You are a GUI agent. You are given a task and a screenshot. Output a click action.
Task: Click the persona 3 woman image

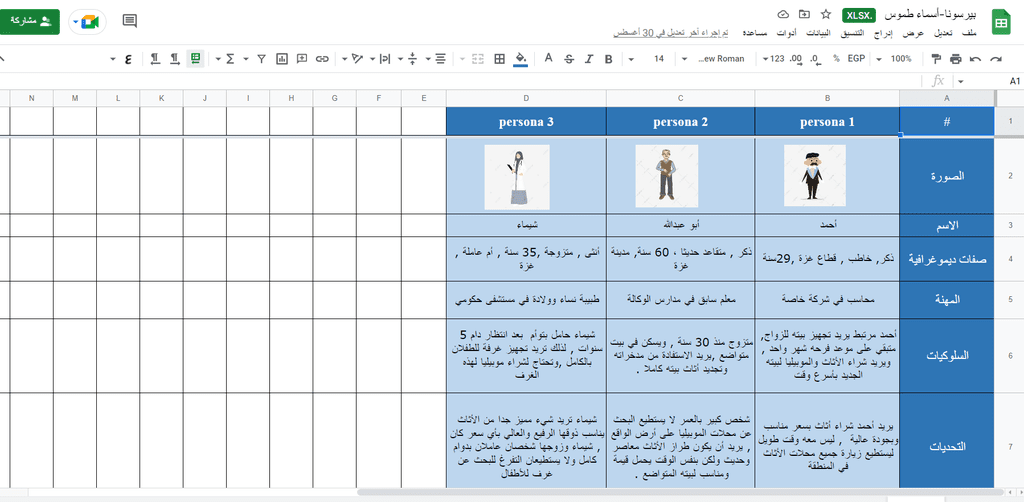coord(517,177)
